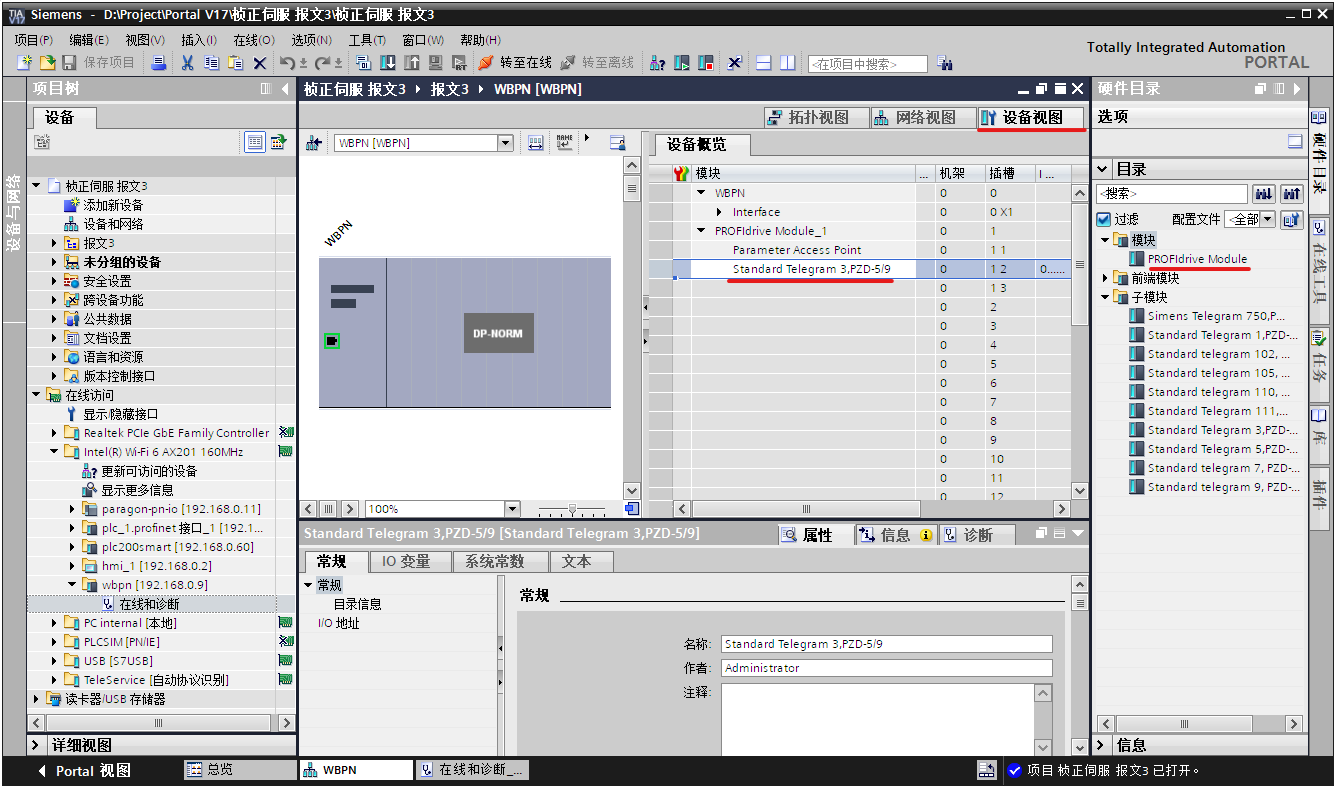
Task: Click the Cross-references toolbar icon
Action: pyautogui.click(x=734, y=62)
